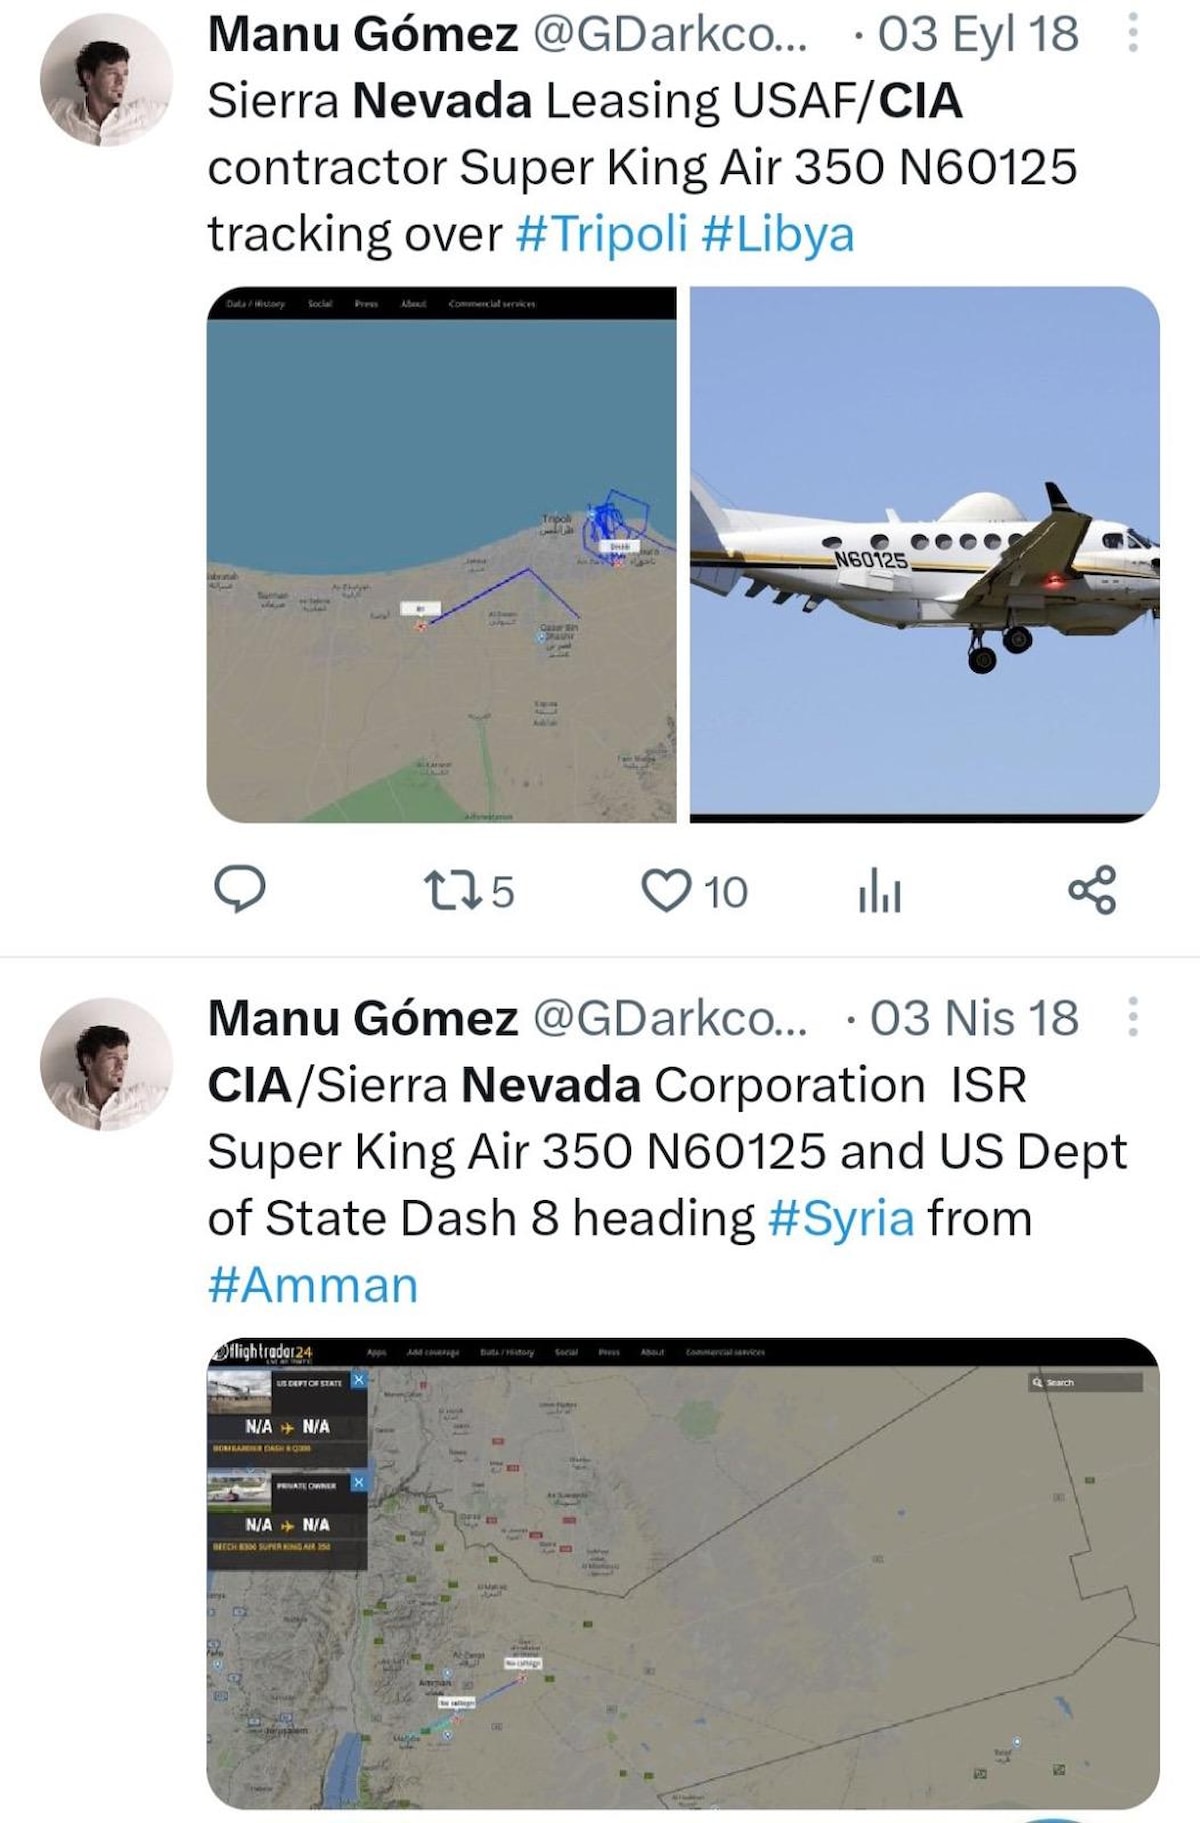
Task: View analytics for the first tweet
Action: pyautogui.click(x=879, y=891)
